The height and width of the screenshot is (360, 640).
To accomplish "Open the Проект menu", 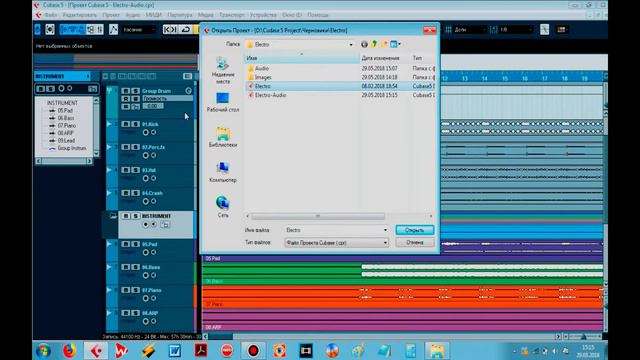I will point(111,15).
